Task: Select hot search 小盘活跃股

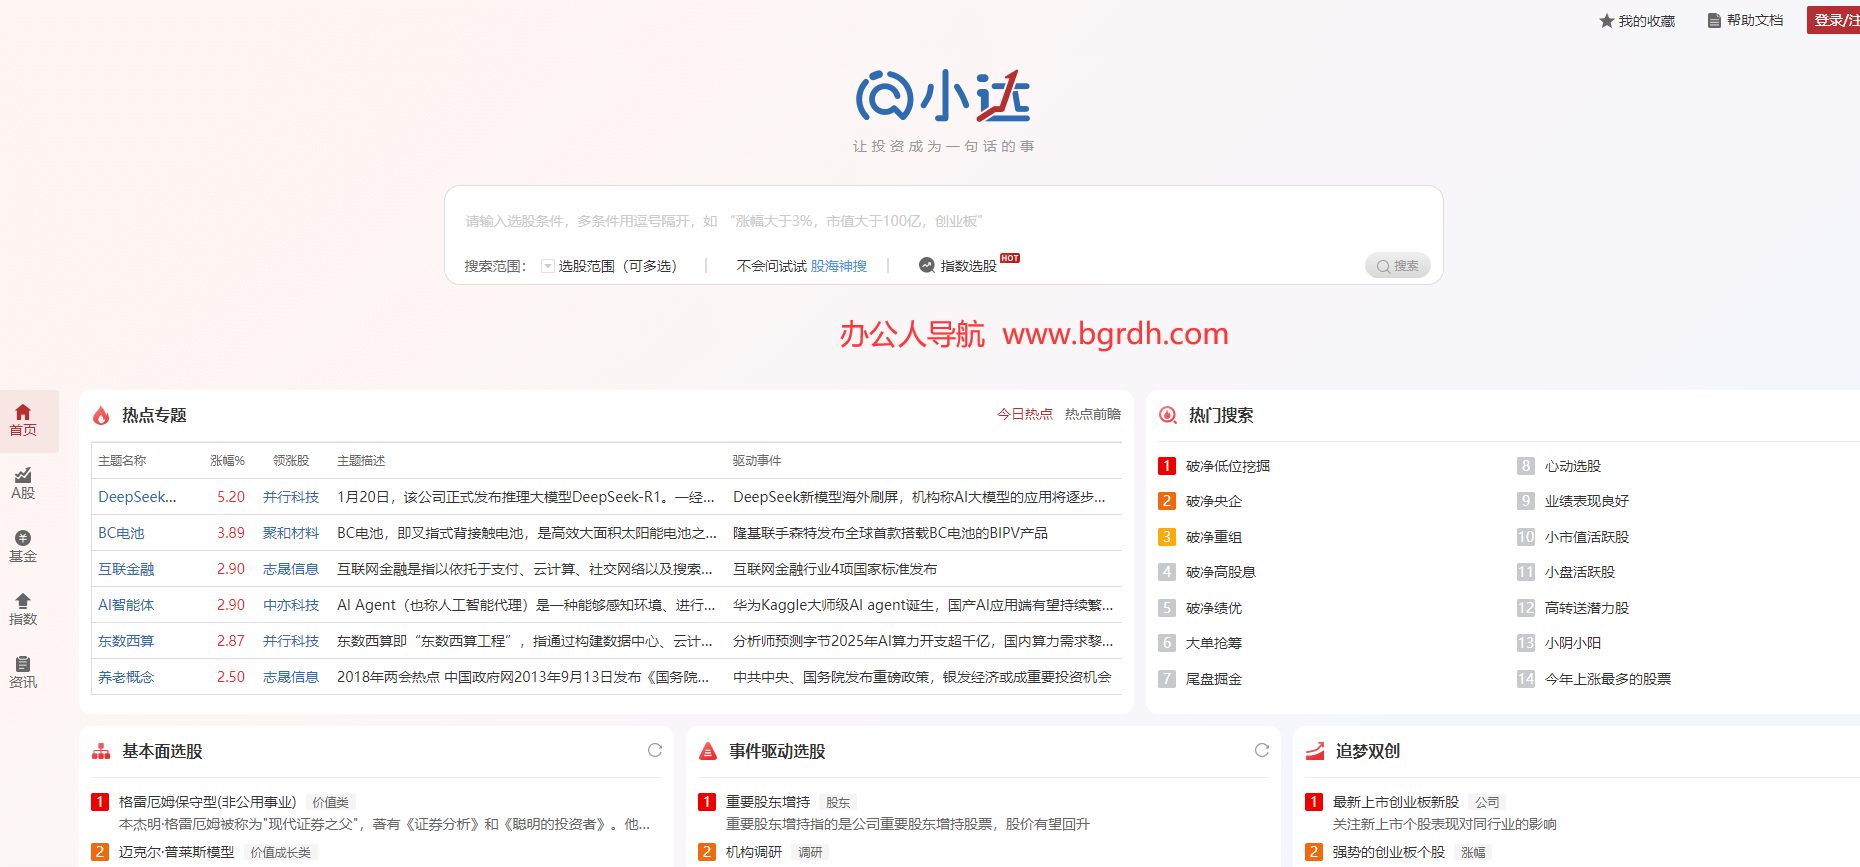Action: click(1580, 572)
